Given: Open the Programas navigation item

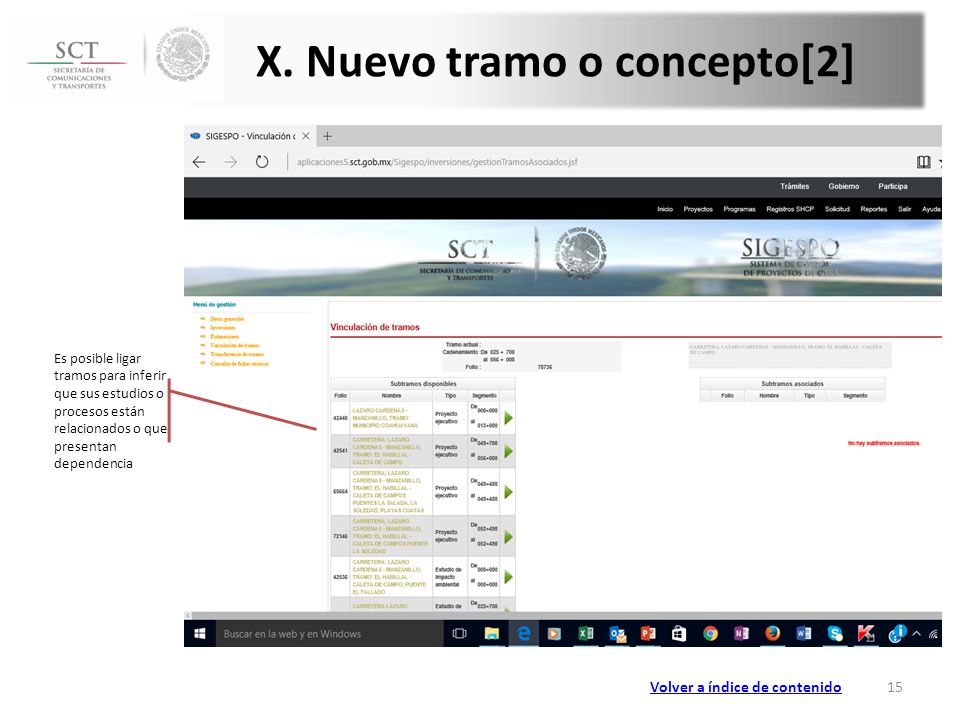Looking at the screenshot, I should pyautogui.click(x=740, y=209).
